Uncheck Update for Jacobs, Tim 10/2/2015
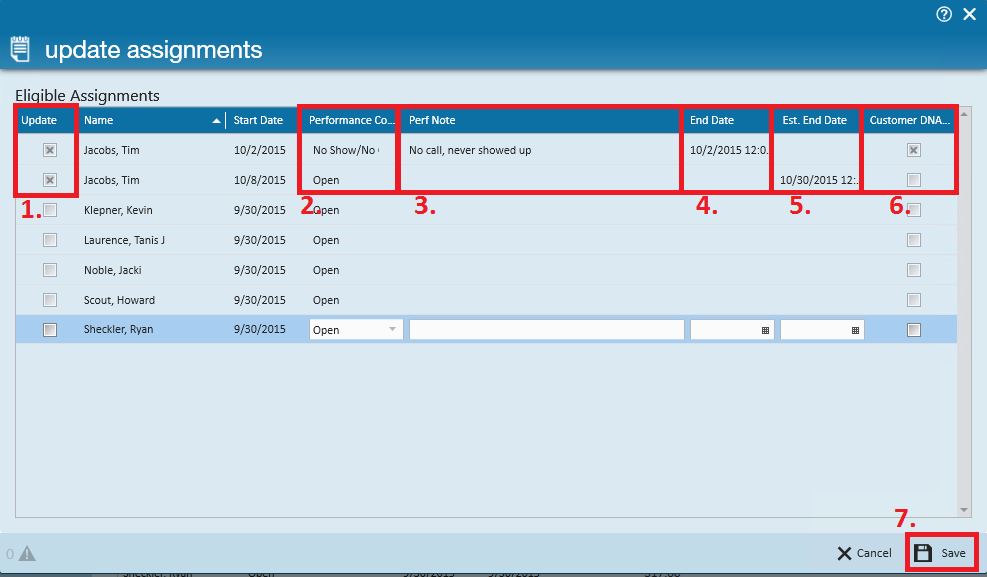The width and height of the screenshot is (987, 577). tap(50, 150)
